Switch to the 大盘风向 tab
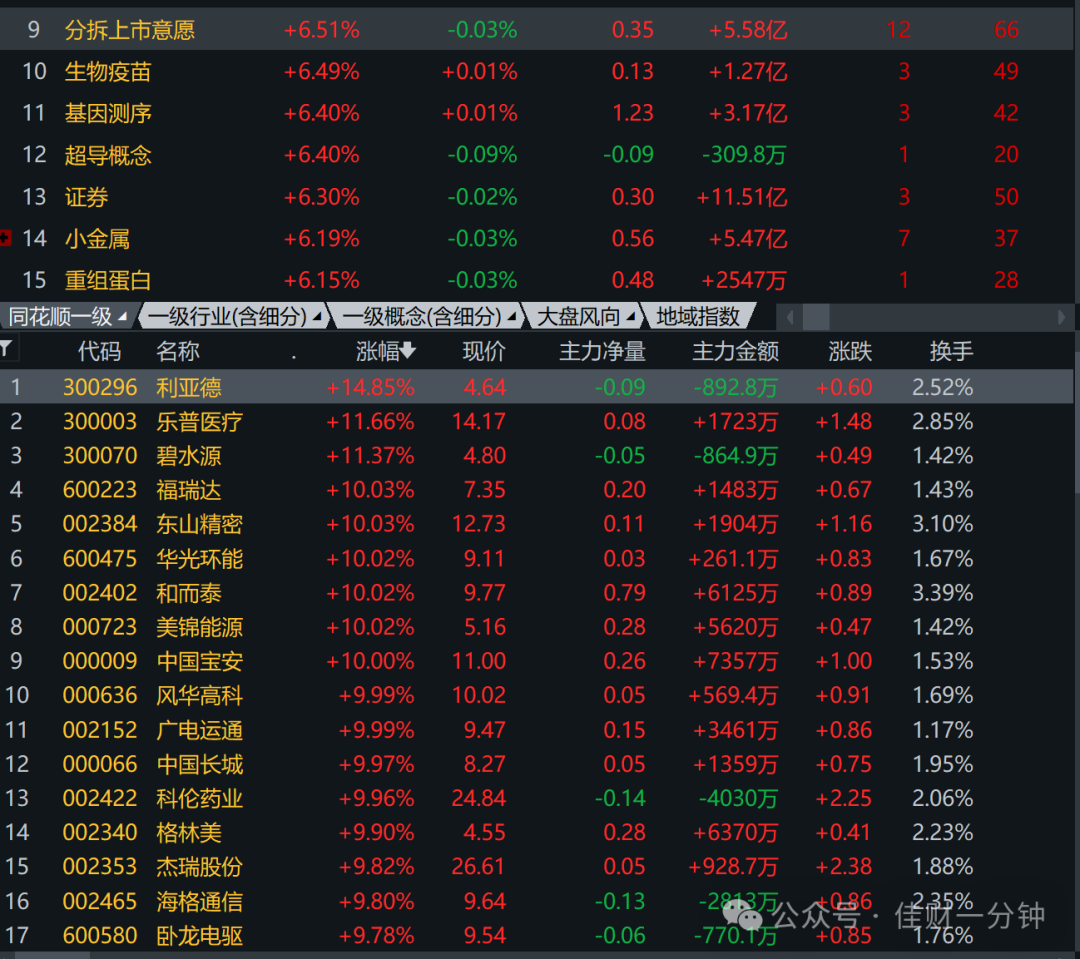The width and height of the screenshot is (1080, 959). tap(579, 317)
